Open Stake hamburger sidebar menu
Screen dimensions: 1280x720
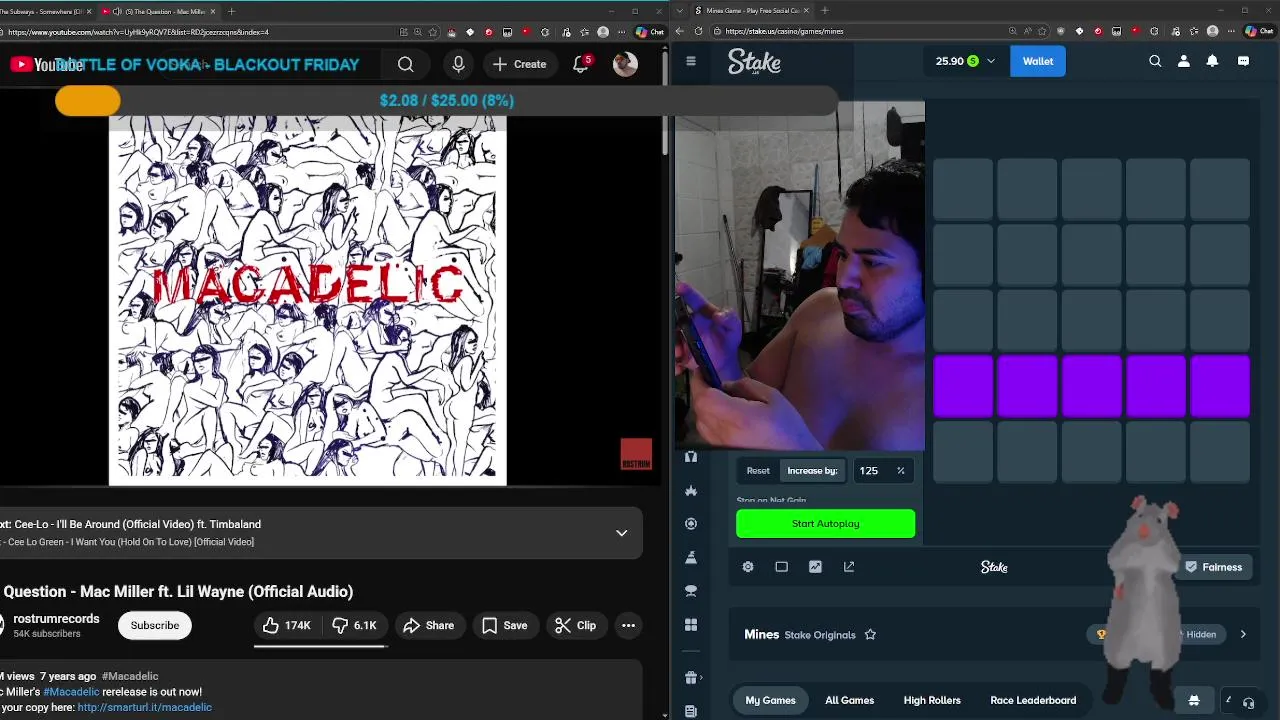point(690,61)
